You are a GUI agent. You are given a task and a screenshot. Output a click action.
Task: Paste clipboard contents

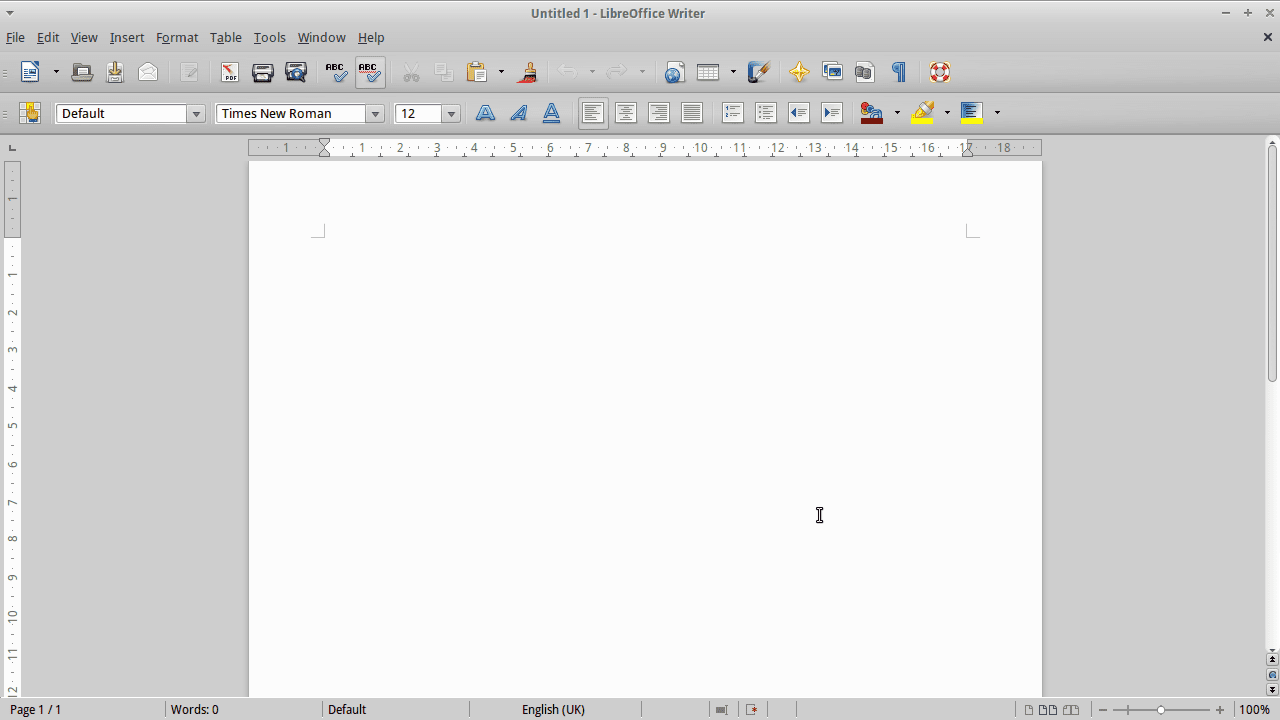[x=477, y=72]
